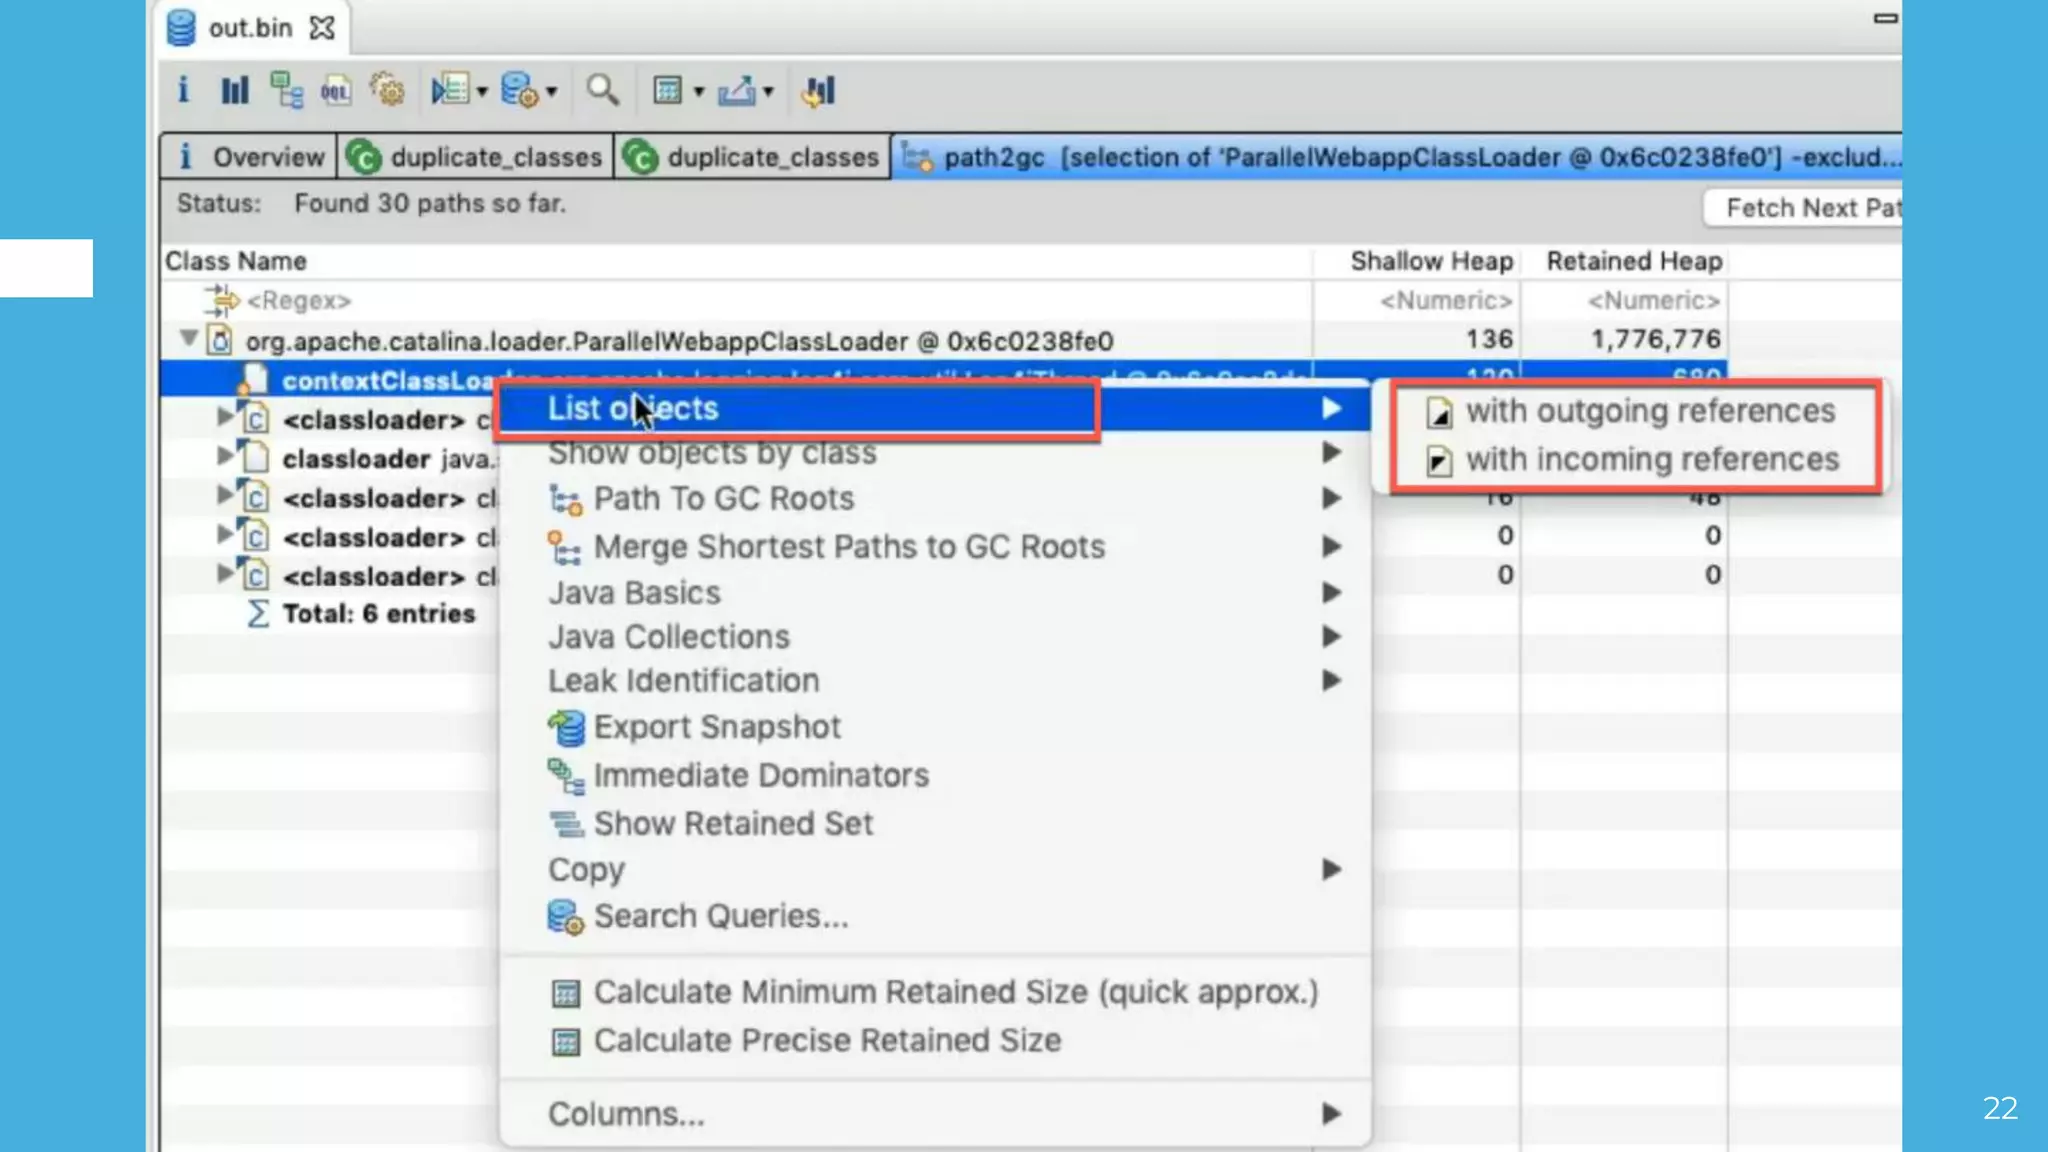
Task: Click the heap info 'i' toolbar icon
Action: coord(183,91)
